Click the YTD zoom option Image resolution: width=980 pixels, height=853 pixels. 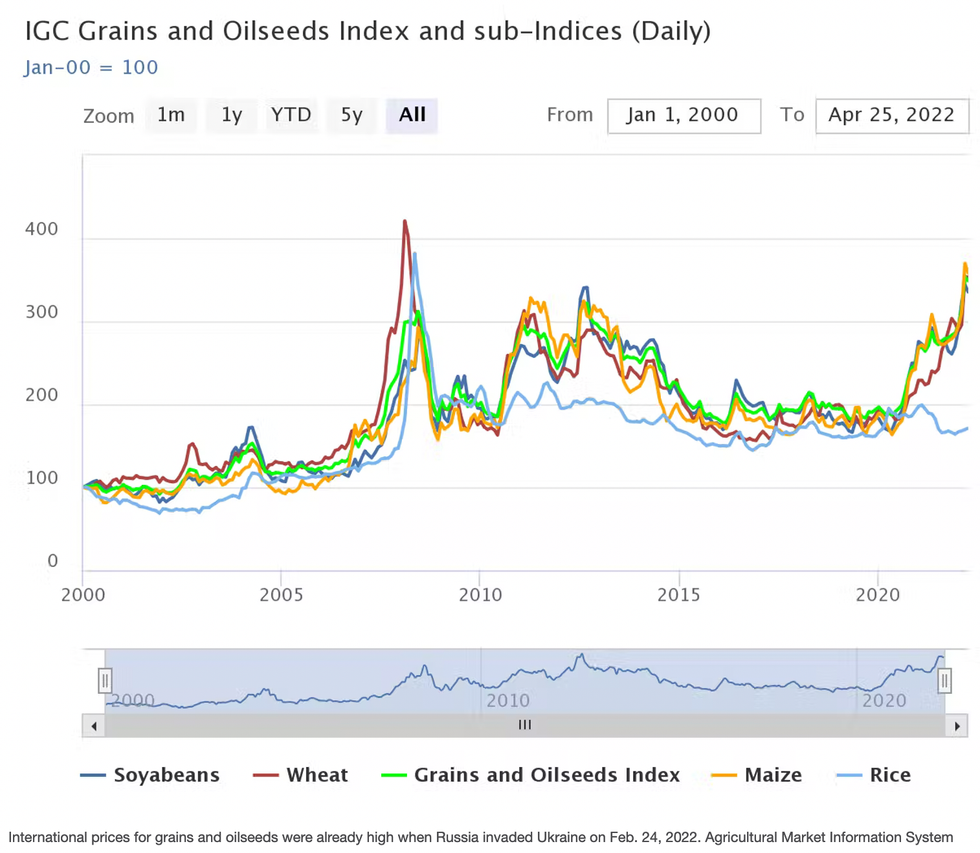click(x=291, y=114)
